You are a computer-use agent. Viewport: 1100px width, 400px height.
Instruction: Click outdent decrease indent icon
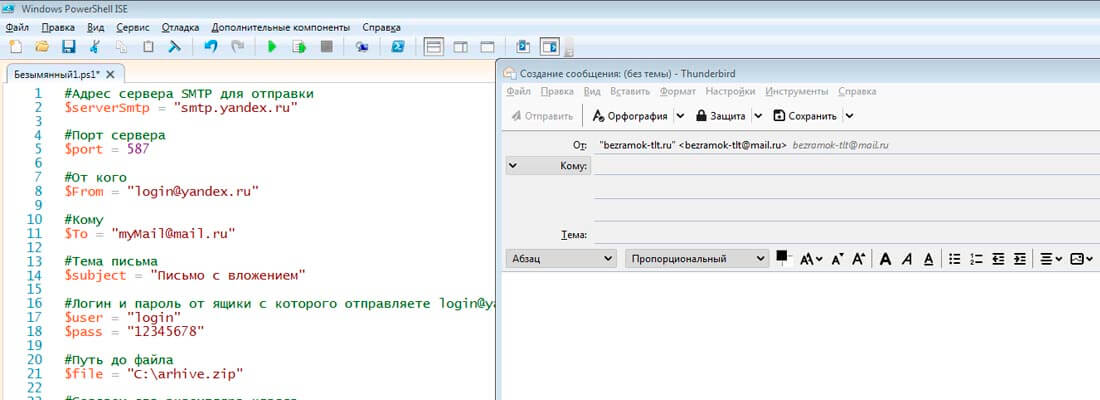click(x=998, y=259)
